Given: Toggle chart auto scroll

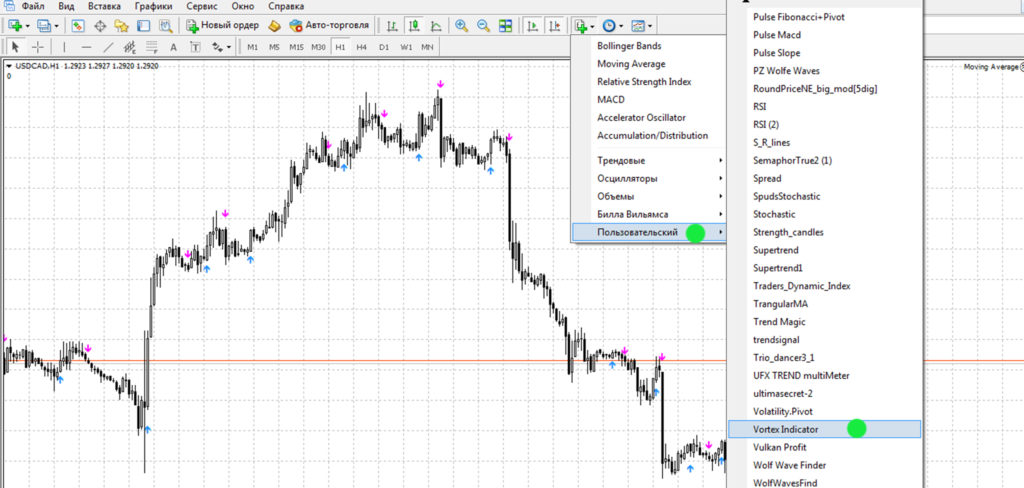Looking at the screenshot, I should point(533,26).
